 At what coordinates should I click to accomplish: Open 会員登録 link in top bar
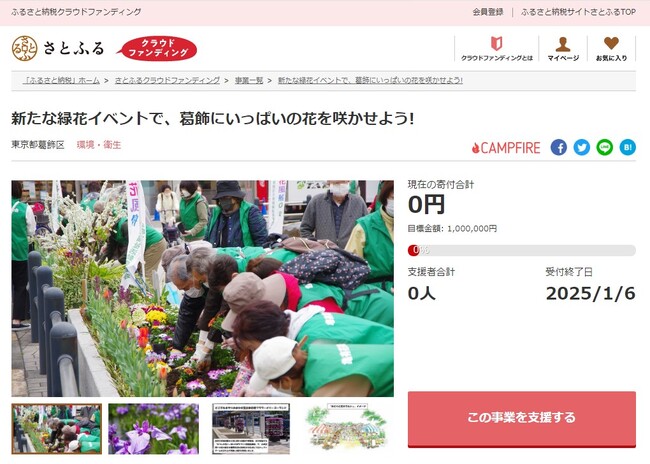click(x=488, y=12)
